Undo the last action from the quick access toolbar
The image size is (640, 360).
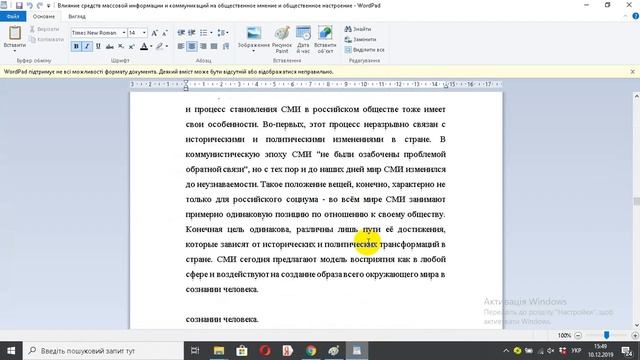29,6
